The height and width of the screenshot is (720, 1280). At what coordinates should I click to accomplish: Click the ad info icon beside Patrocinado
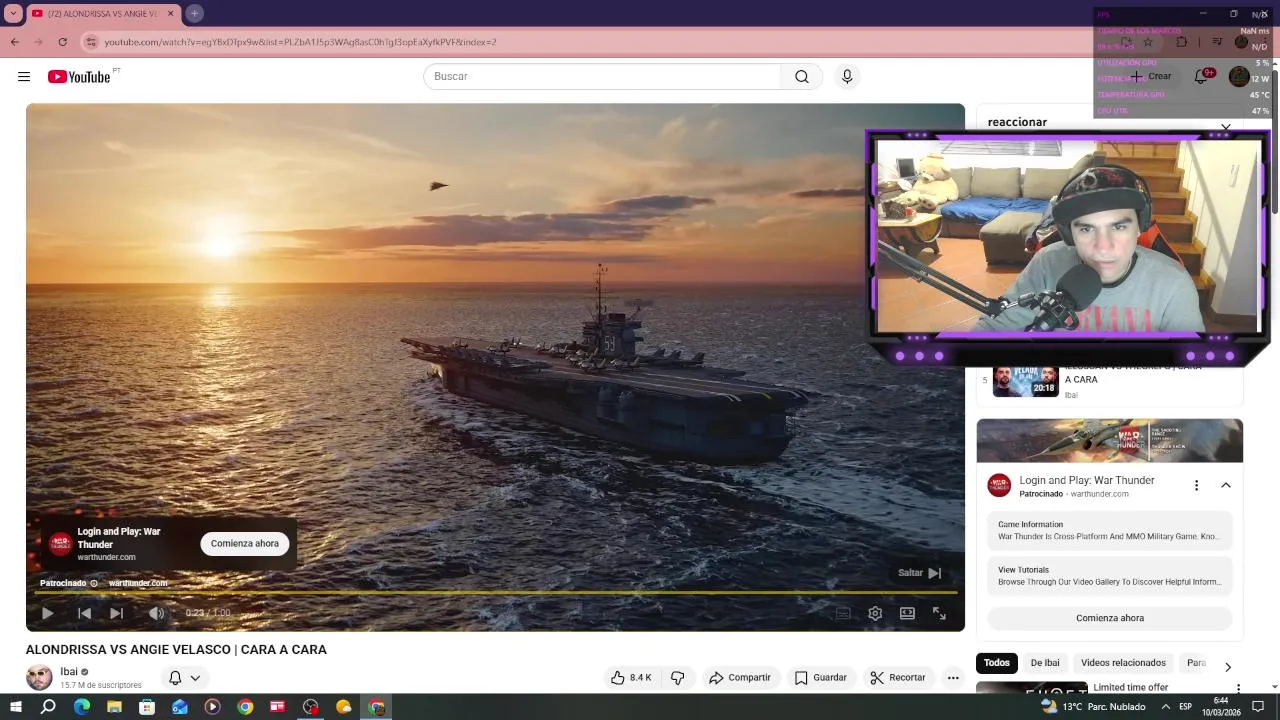point(94,583)
